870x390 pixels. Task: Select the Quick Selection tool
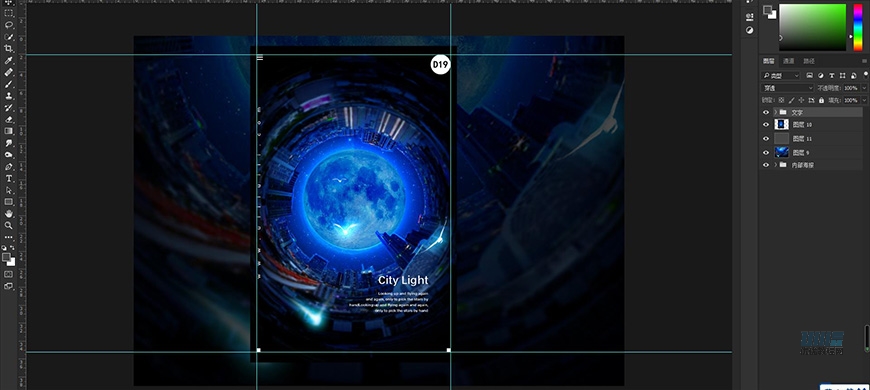(9, 37)
